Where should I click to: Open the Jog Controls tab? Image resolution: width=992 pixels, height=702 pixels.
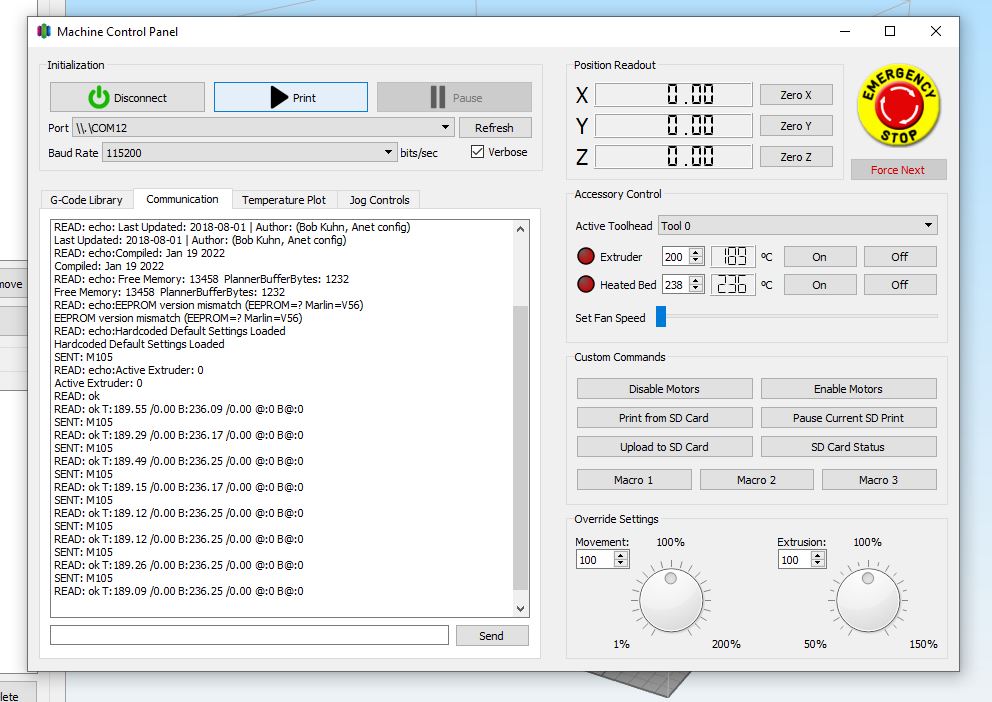click(379, 200)
